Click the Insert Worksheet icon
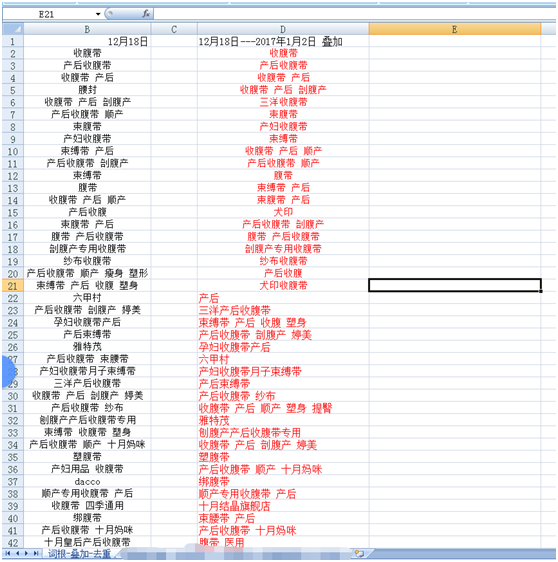 (x=359, y=553)
